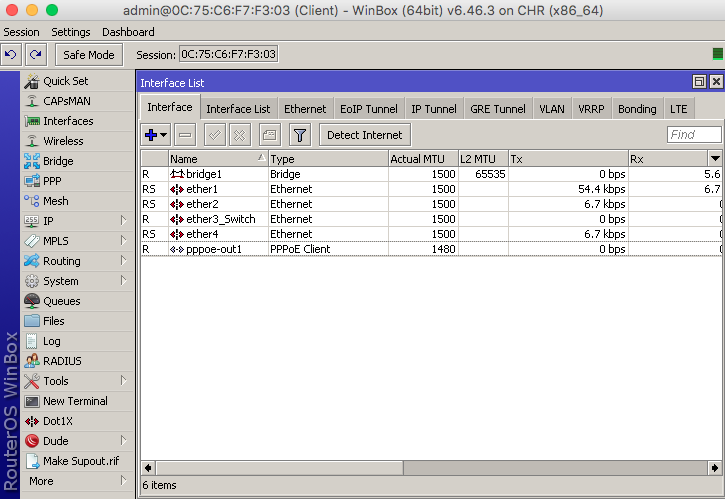Image resolution: width=725 pixels, height=499 pixels.
Task: Switch to the Bonding tab
Action: (x=637, y=109)
